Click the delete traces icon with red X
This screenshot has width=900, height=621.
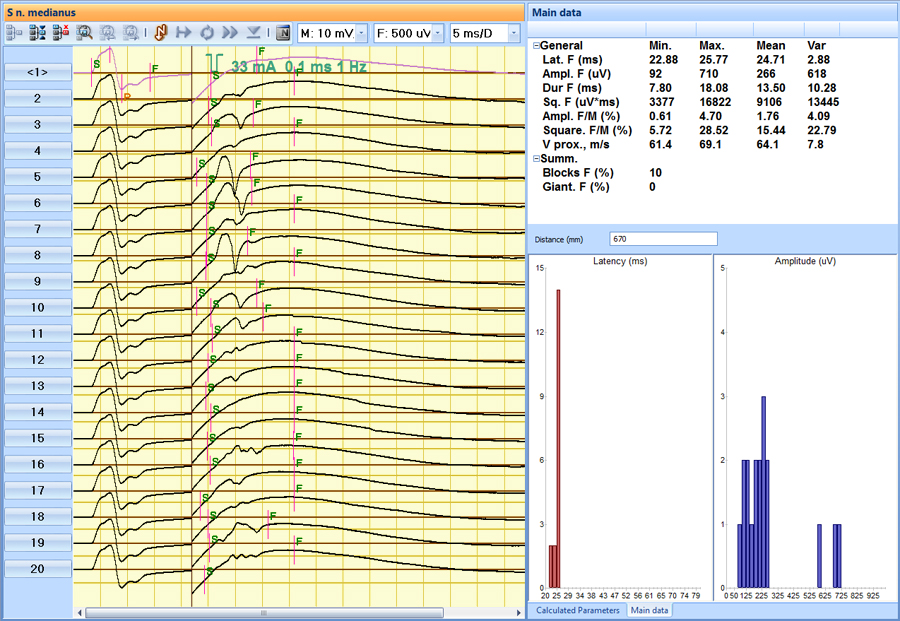(x=60, y=33)
